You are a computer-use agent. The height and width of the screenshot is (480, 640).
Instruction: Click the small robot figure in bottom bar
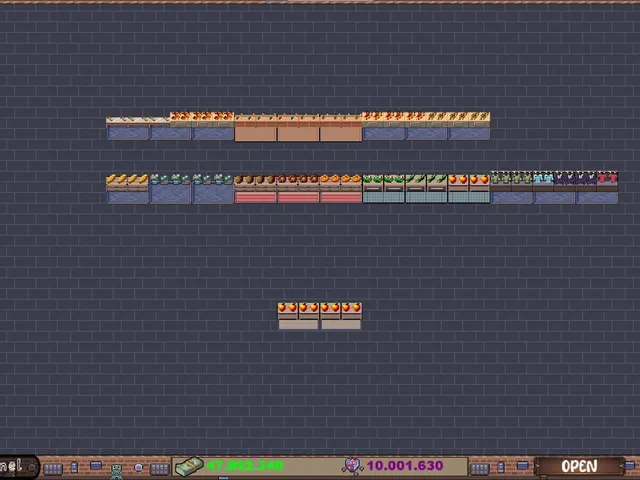pyautogui.click(x=117, y=471)
